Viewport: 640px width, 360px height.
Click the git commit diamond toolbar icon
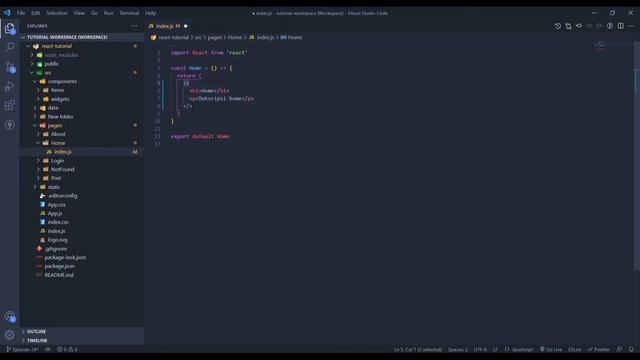(579, 26)
